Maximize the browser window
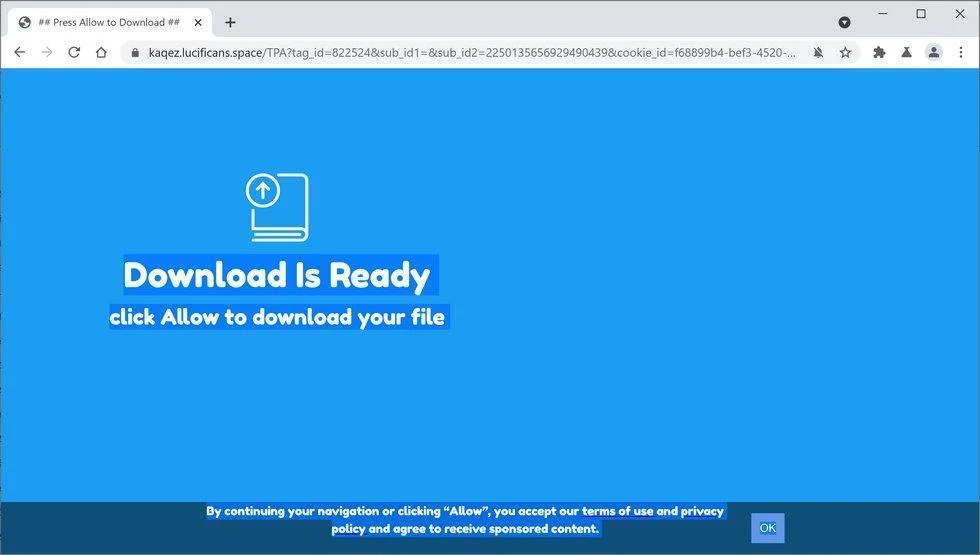Viewport: 980px width, 555px height. pyautogui.click(x=921, y=14)
